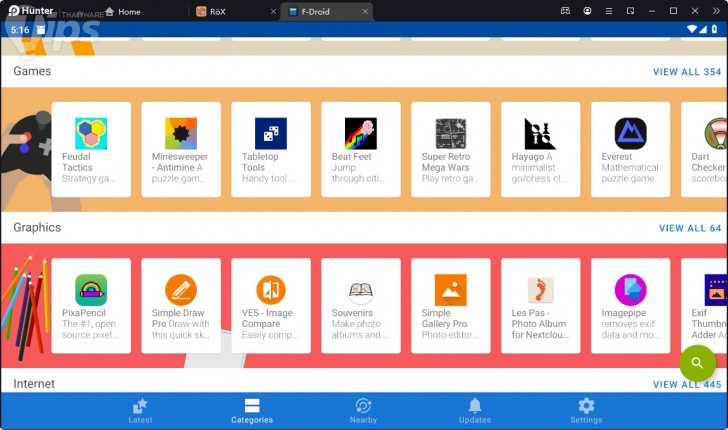Go to the emulator Home tab
This screenshot has height=430, width=728.
tap(123, 12)
